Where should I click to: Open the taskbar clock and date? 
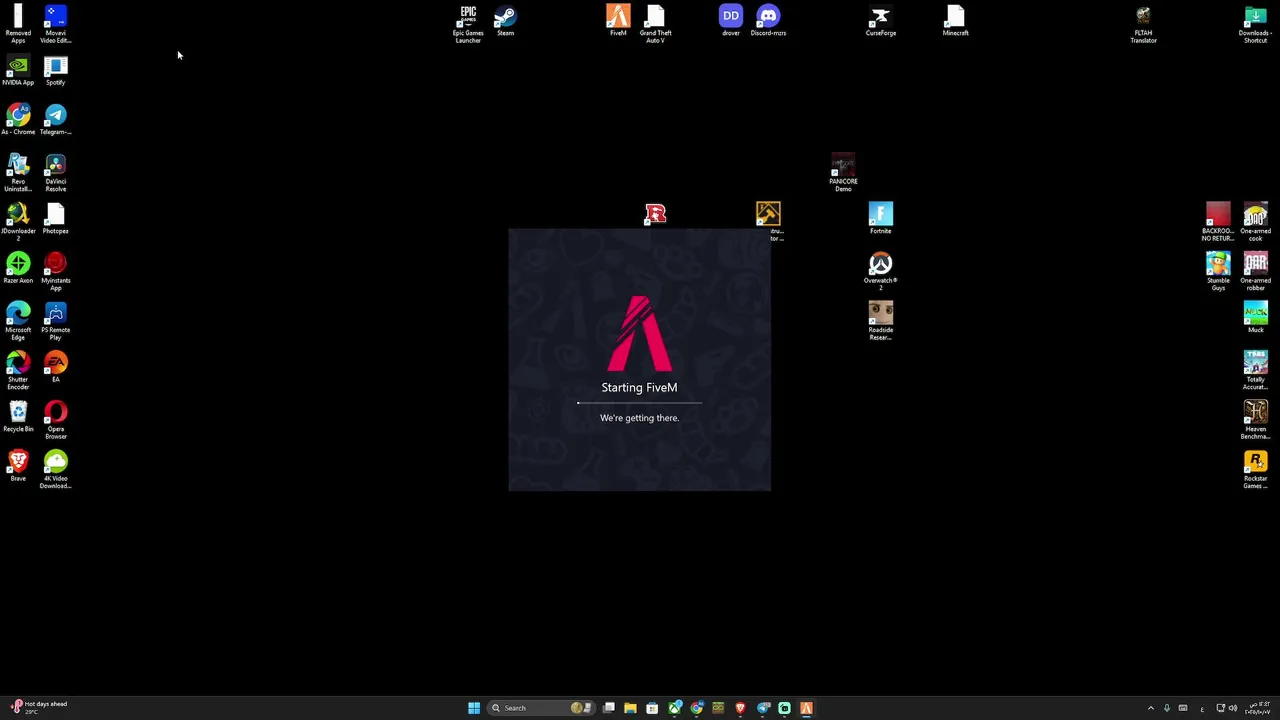1257,708
